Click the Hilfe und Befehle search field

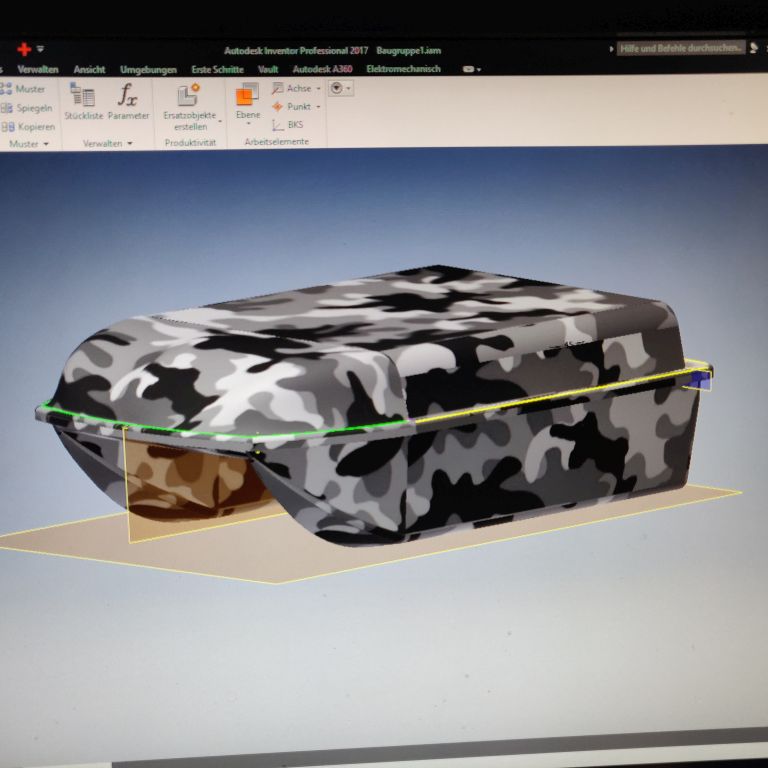pos(679,47)
